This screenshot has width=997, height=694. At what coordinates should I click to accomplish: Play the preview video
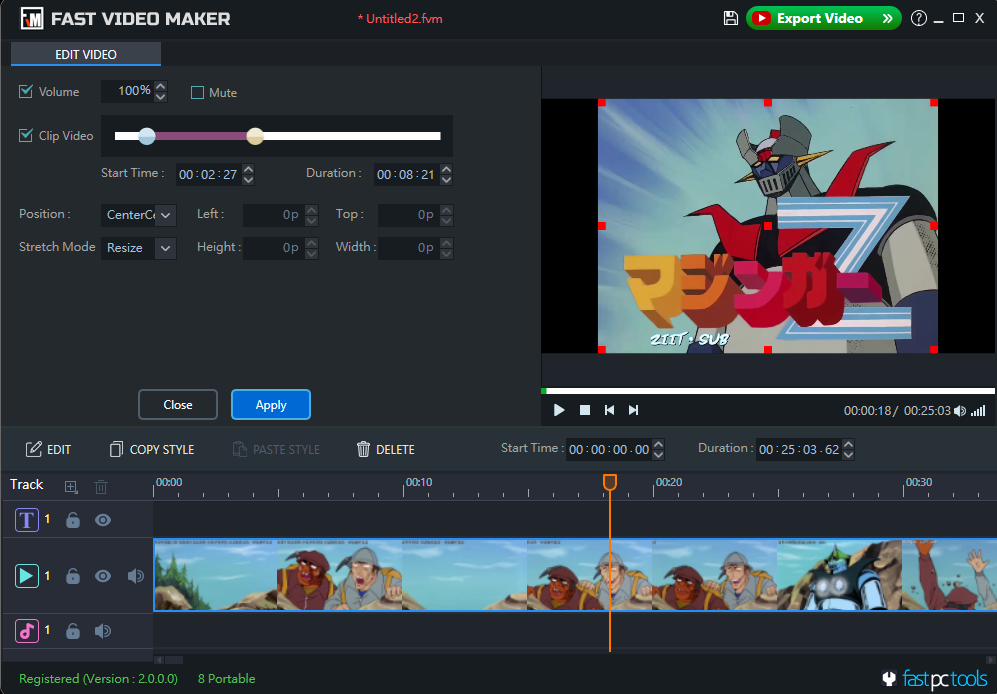coord(559,410)
